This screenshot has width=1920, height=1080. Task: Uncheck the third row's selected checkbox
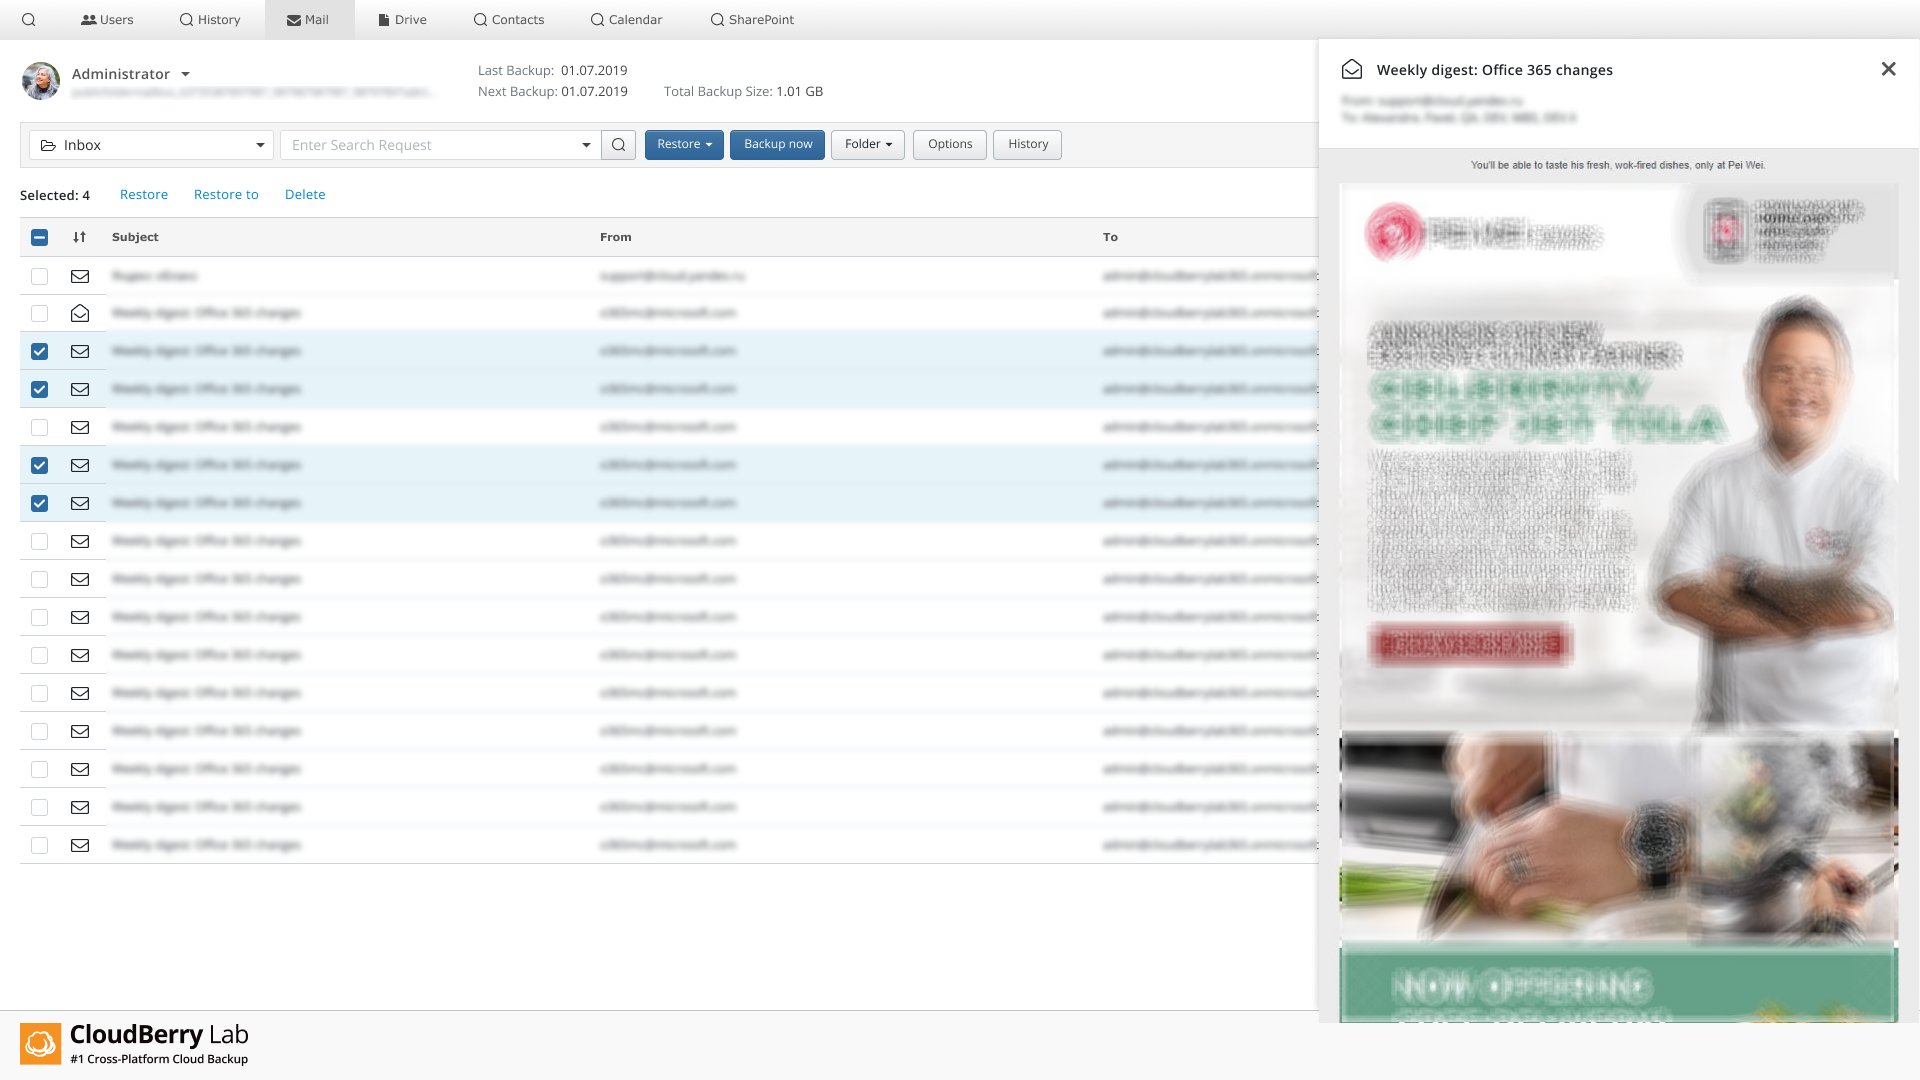tap(39, 352)
